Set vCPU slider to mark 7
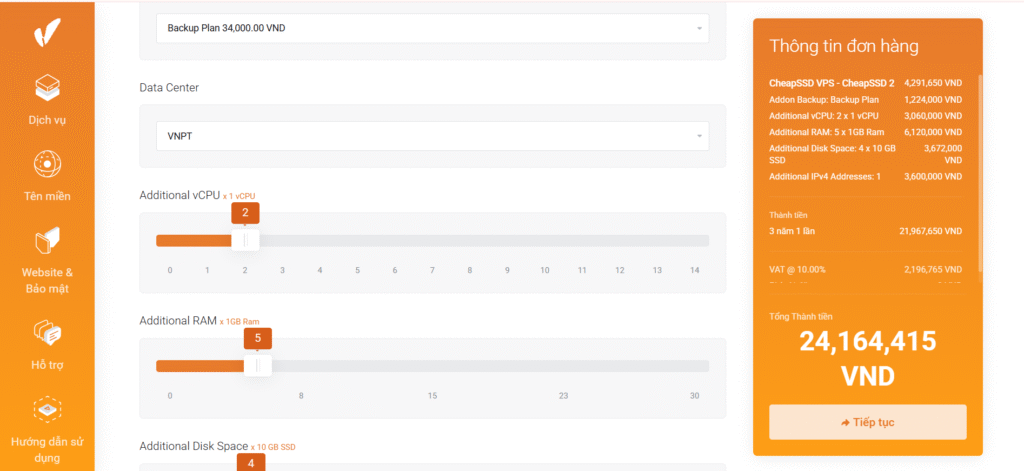1024x471 pixels. [432, 240]
